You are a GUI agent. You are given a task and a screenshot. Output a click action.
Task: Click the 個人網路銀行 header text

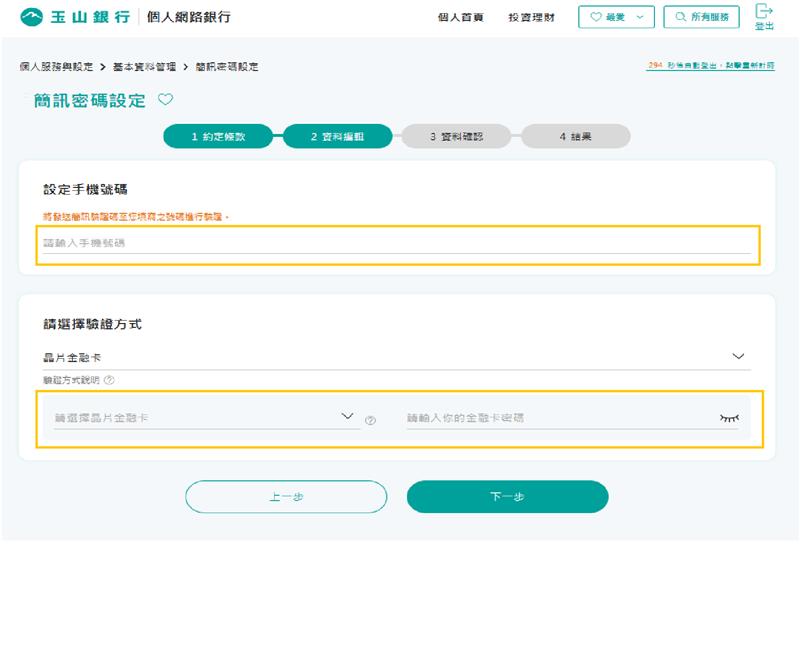[x=189, y=17]
